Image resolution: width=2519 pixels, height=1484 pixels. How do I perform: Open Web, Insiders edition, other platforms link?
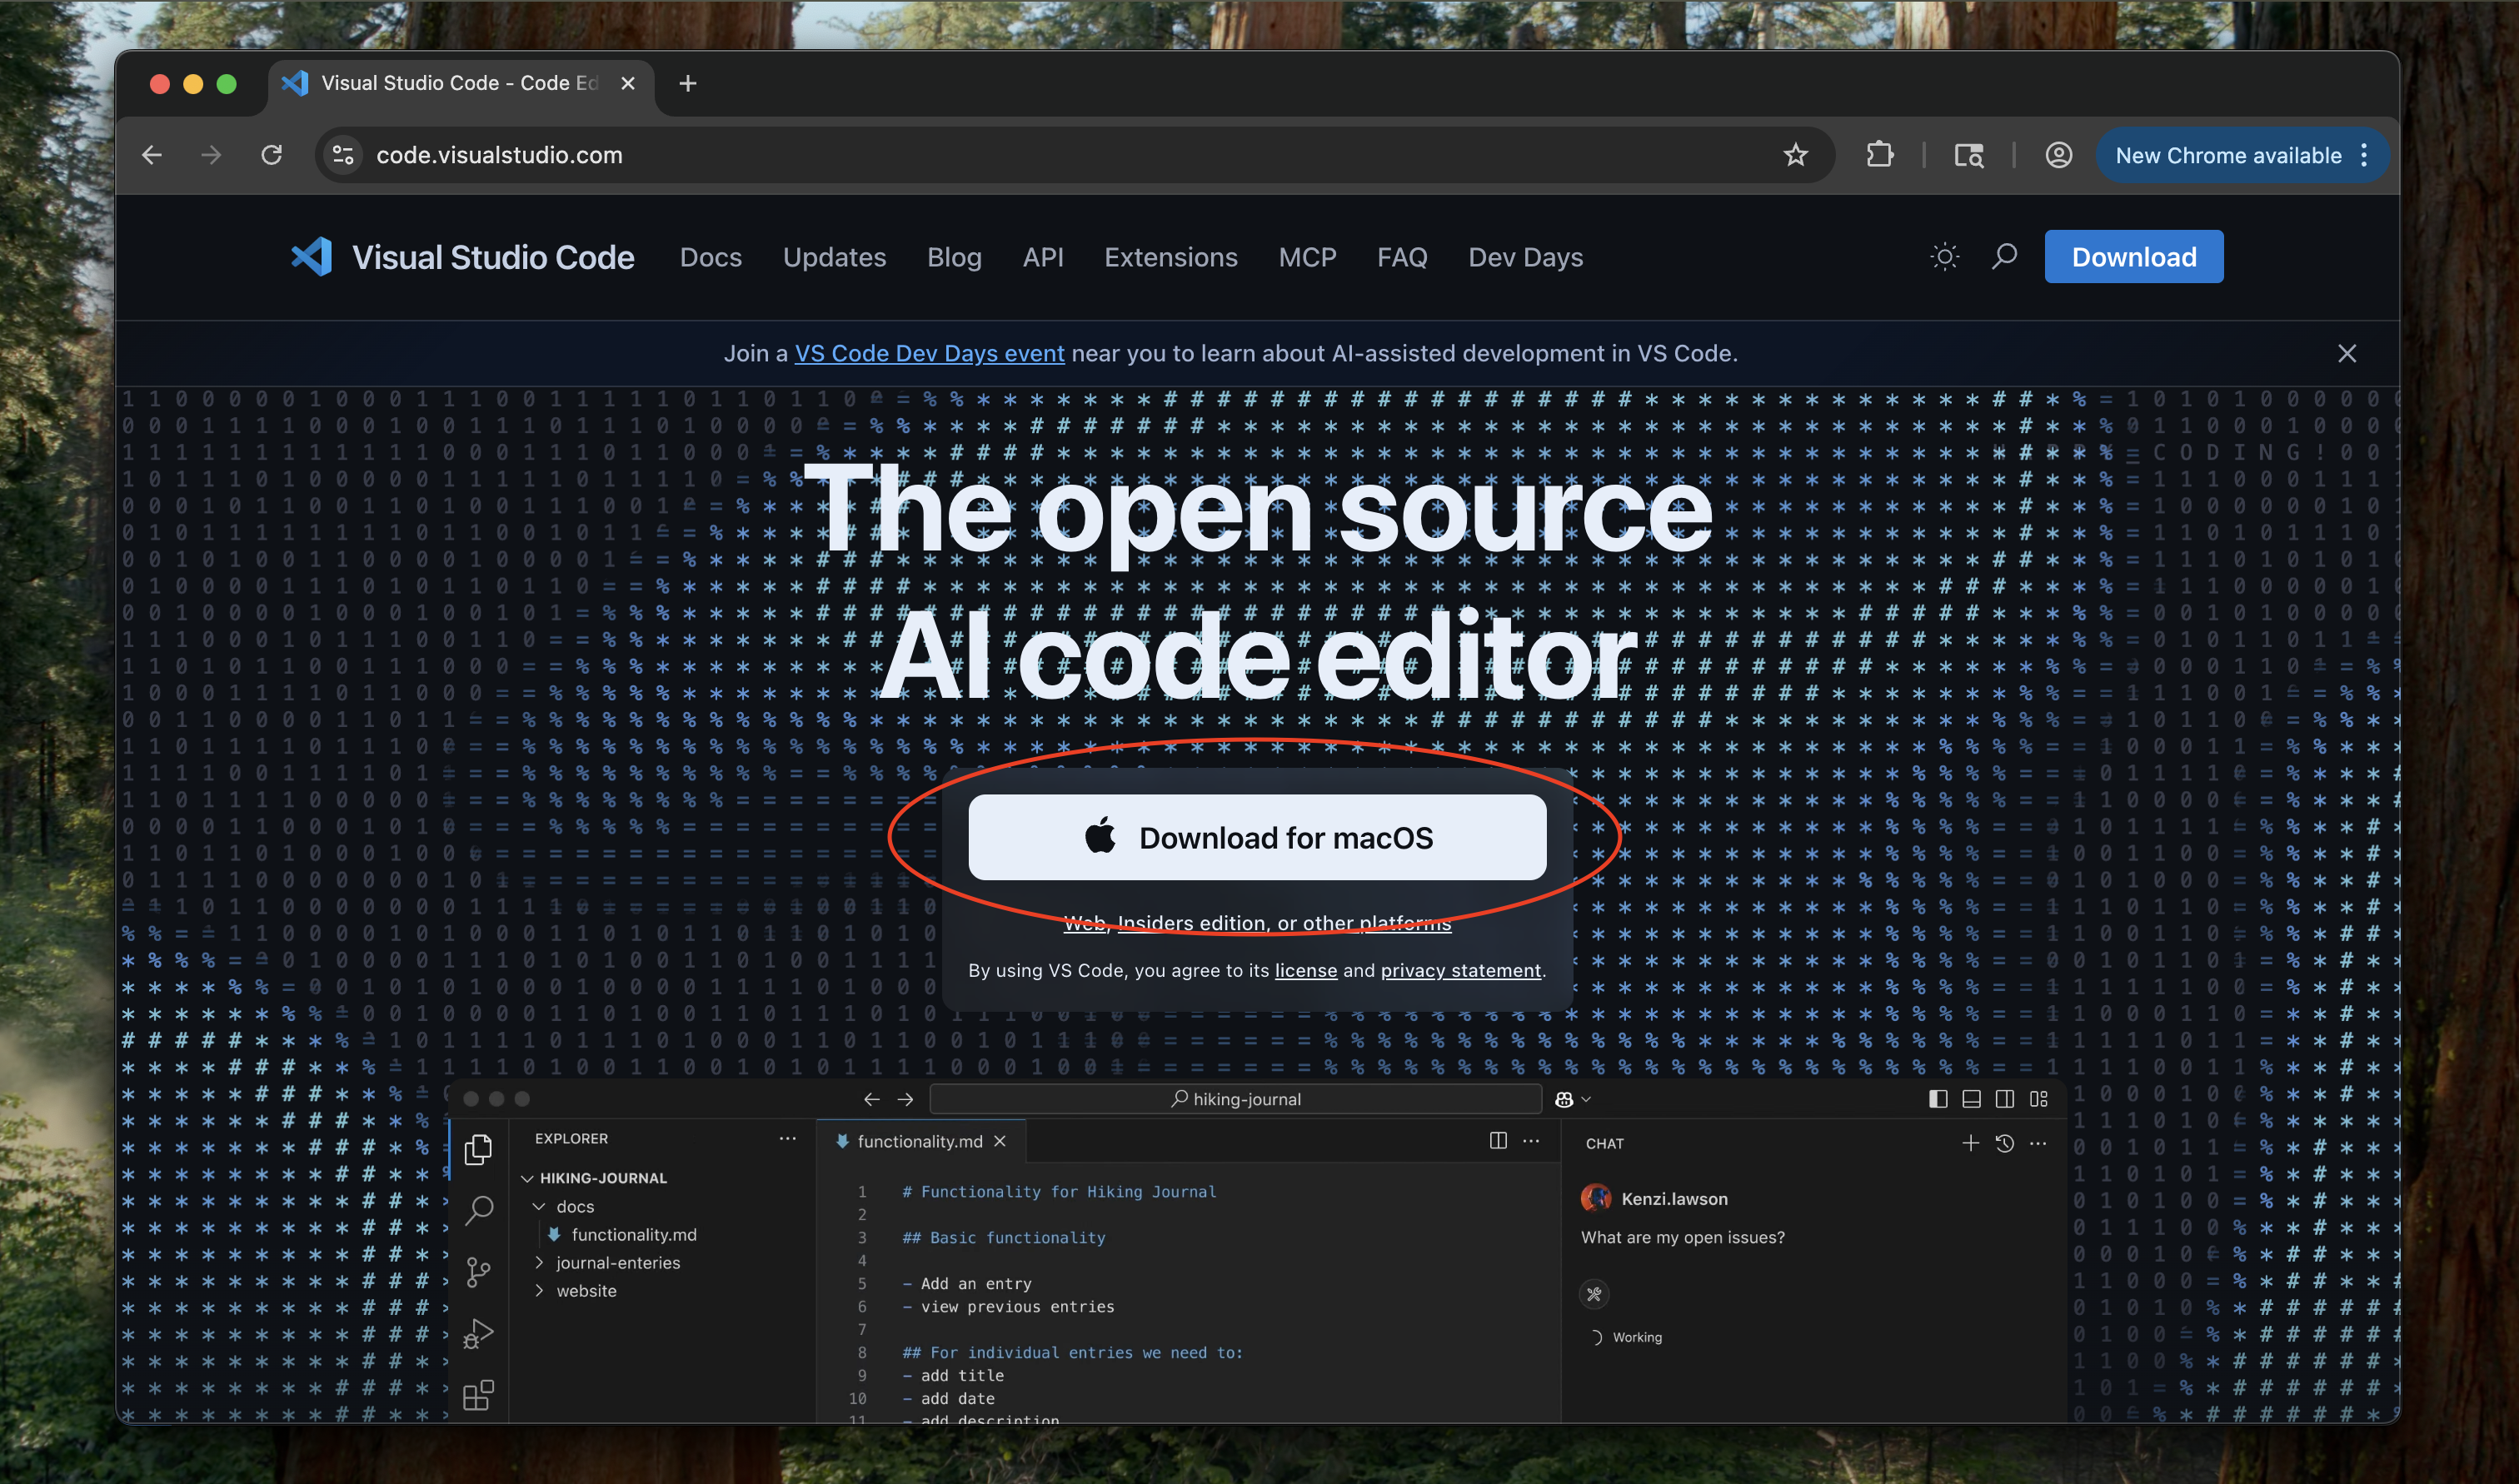[x=1256, y=923]
